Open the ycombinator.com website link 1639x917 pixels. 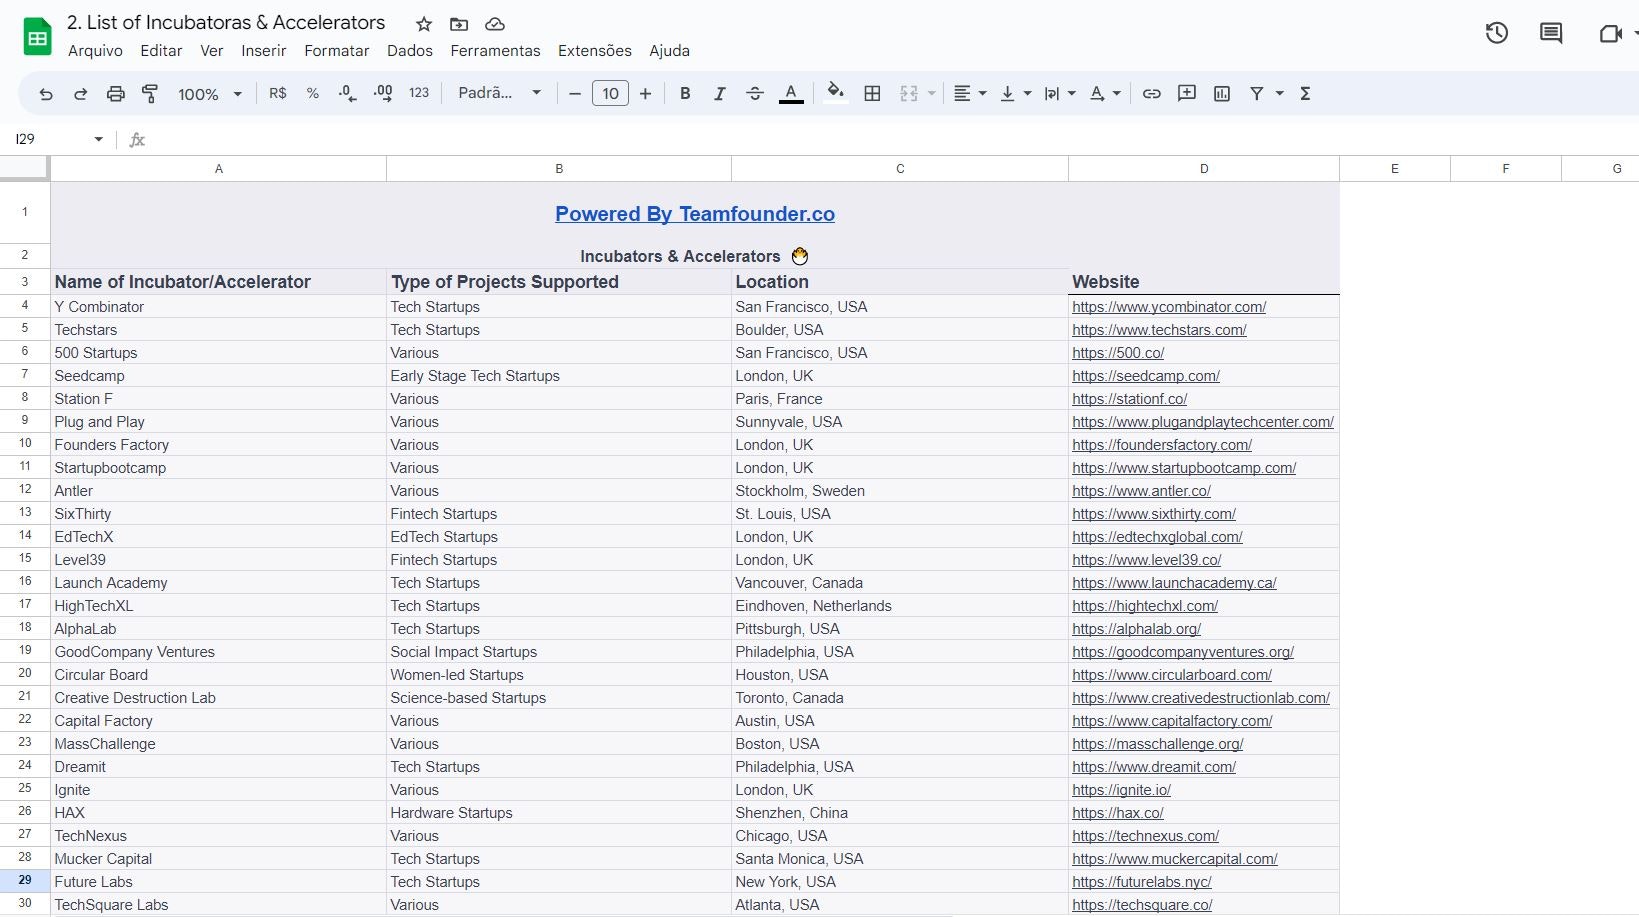pos(1169,307)
